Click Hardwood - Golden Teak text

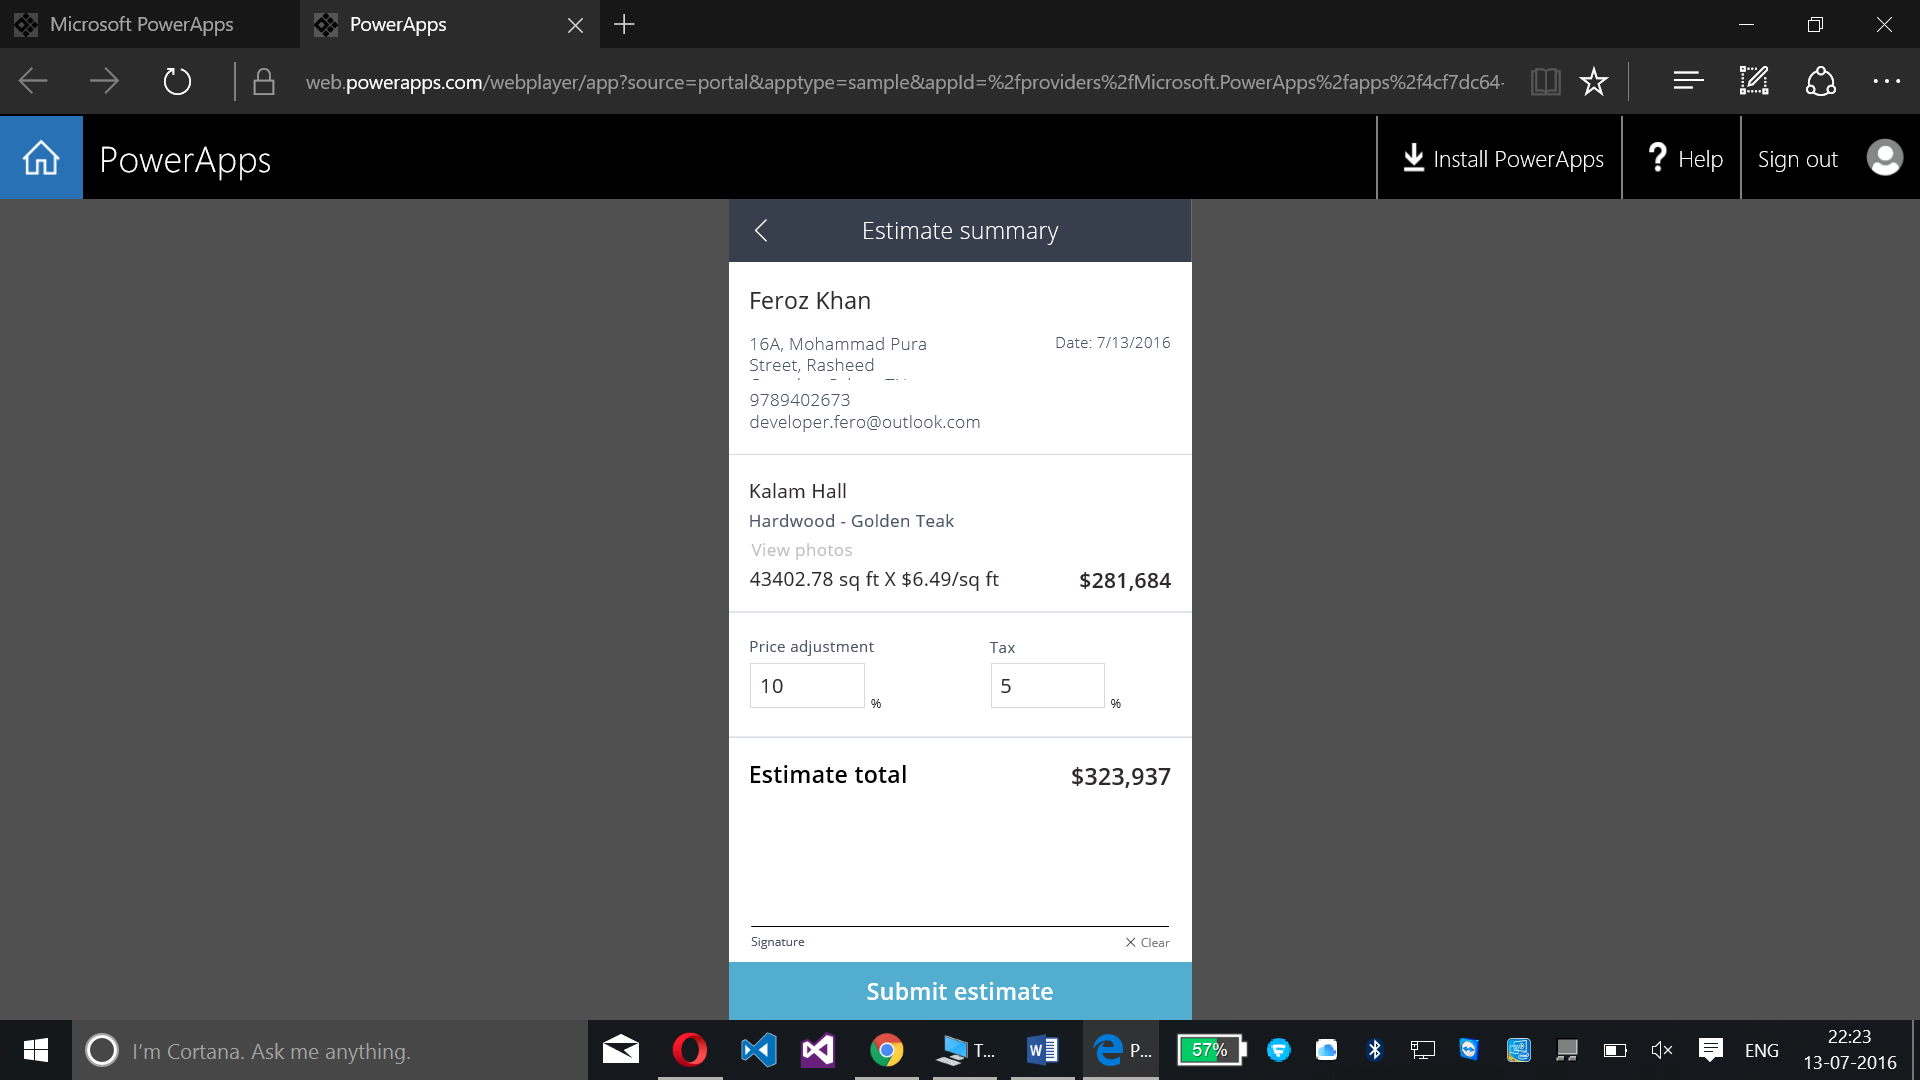point(852,521)
